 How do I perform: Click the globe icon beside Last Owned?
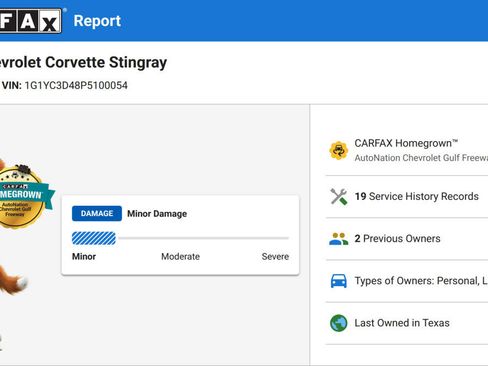click(x=338, y=323)
